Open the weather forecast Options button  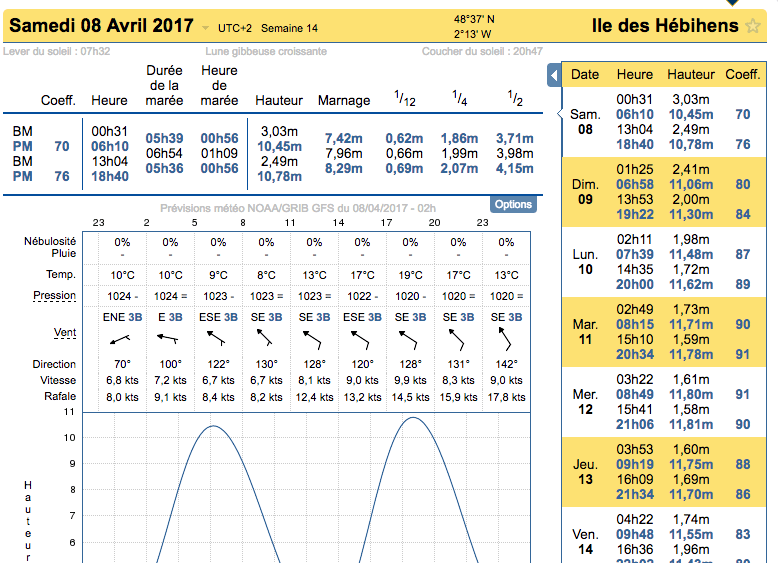(x=513, y=204)
